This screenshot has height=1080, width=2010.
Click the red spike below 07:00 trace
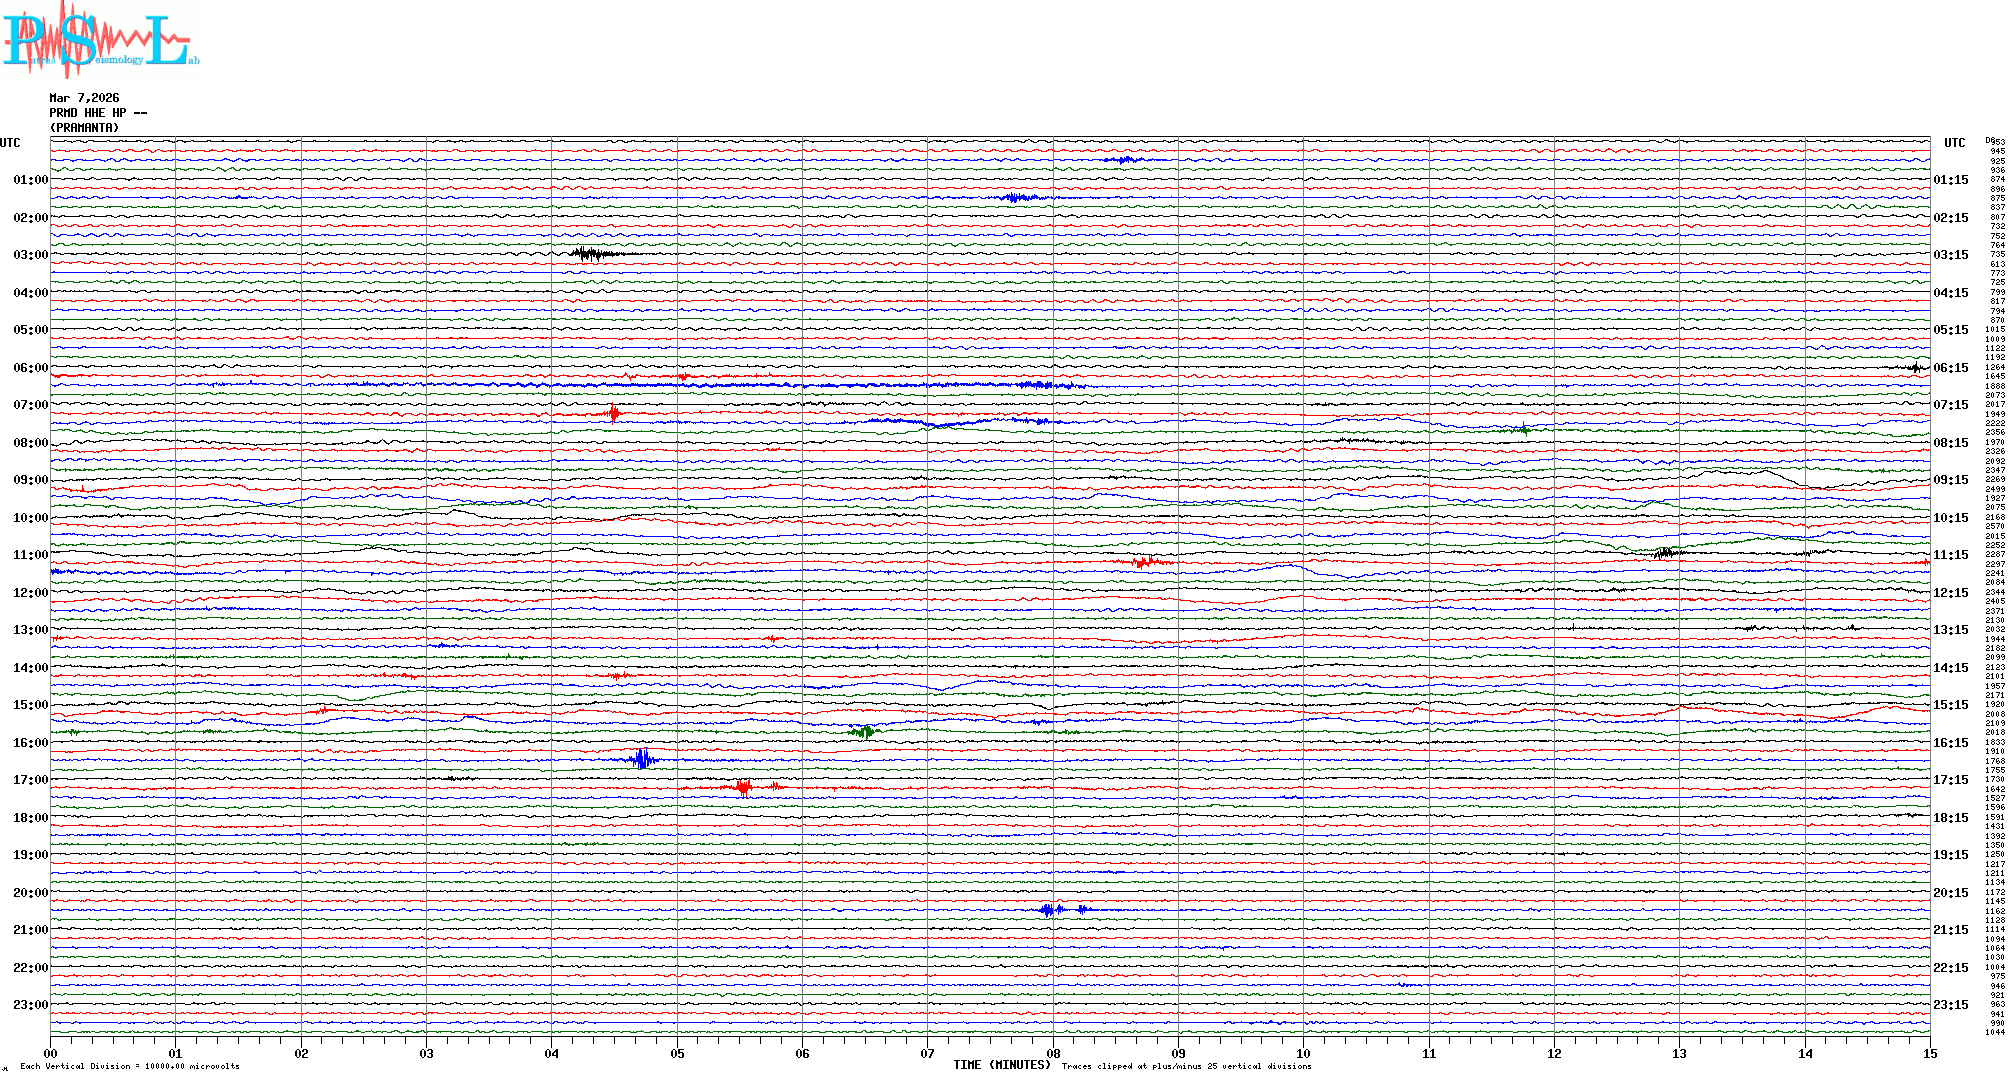pyautogui.click(x=614, y=413)
